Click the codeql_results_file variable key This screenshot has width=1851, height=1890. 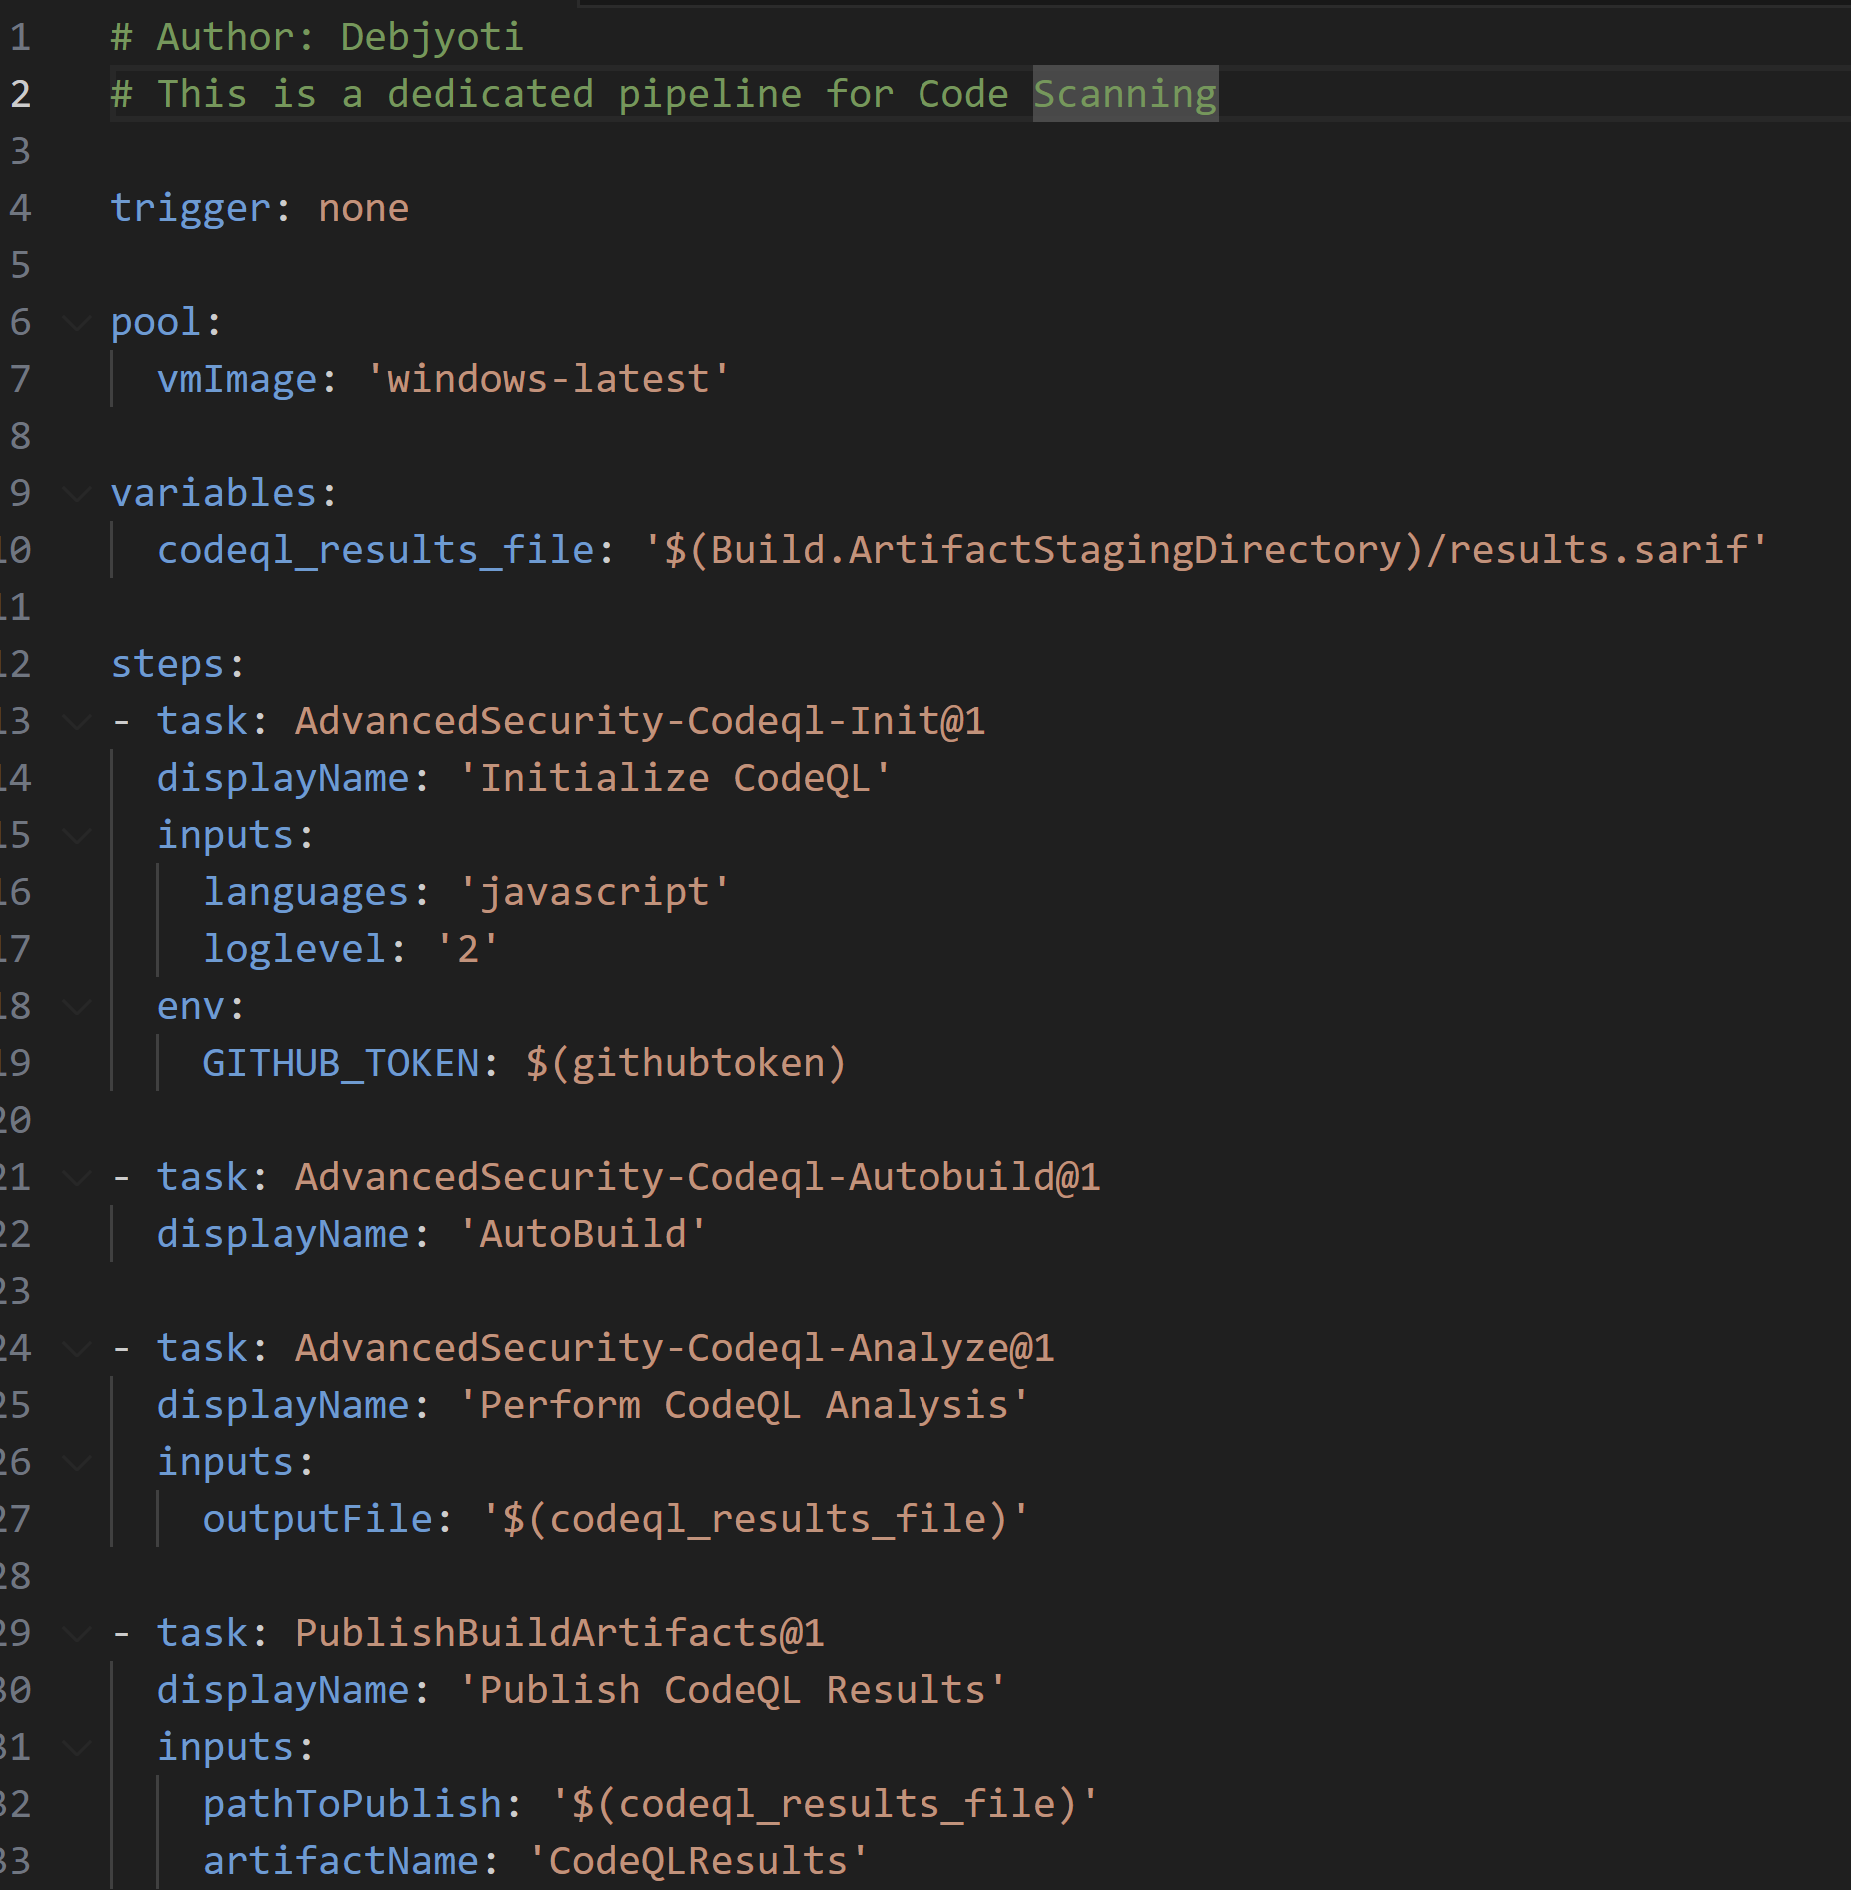[376, 550]
